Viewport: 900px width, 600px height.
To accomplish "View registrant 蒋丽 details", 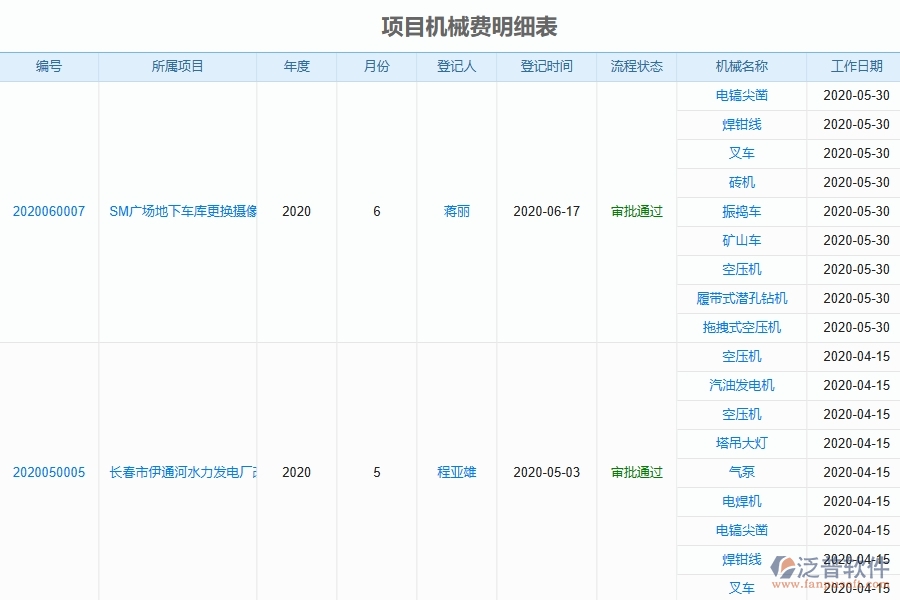I will [x=455, y=211].
